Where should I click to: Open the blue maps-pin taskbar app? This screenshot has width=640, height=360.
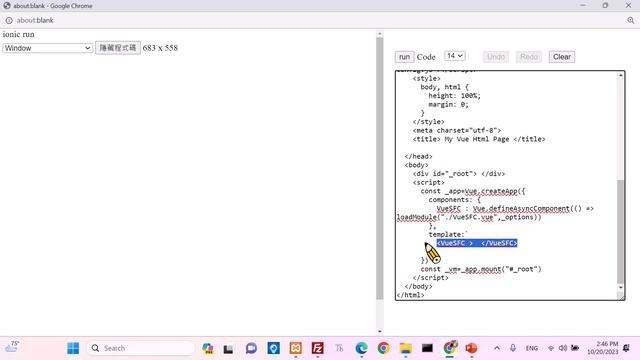click(x=273, y=348)
